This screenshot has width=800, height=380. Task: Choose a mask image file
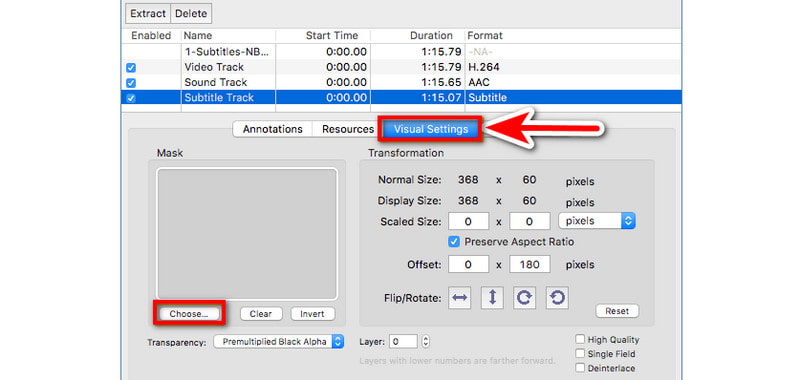[189, 314]
